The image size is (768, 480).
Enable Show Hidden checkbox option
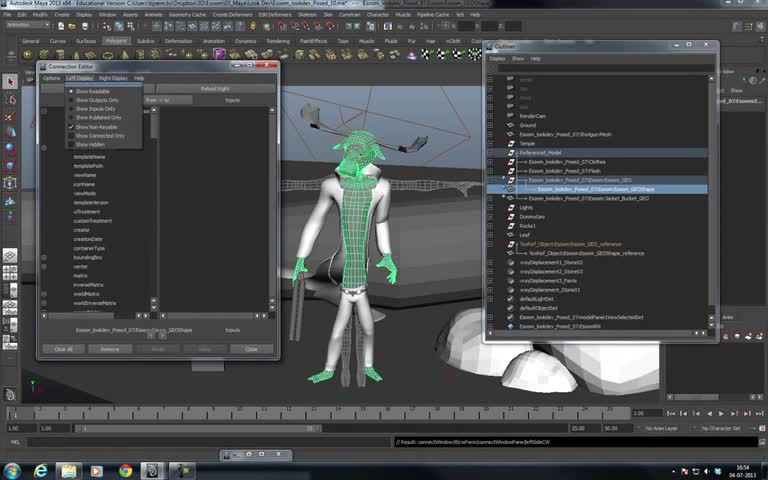90,144
